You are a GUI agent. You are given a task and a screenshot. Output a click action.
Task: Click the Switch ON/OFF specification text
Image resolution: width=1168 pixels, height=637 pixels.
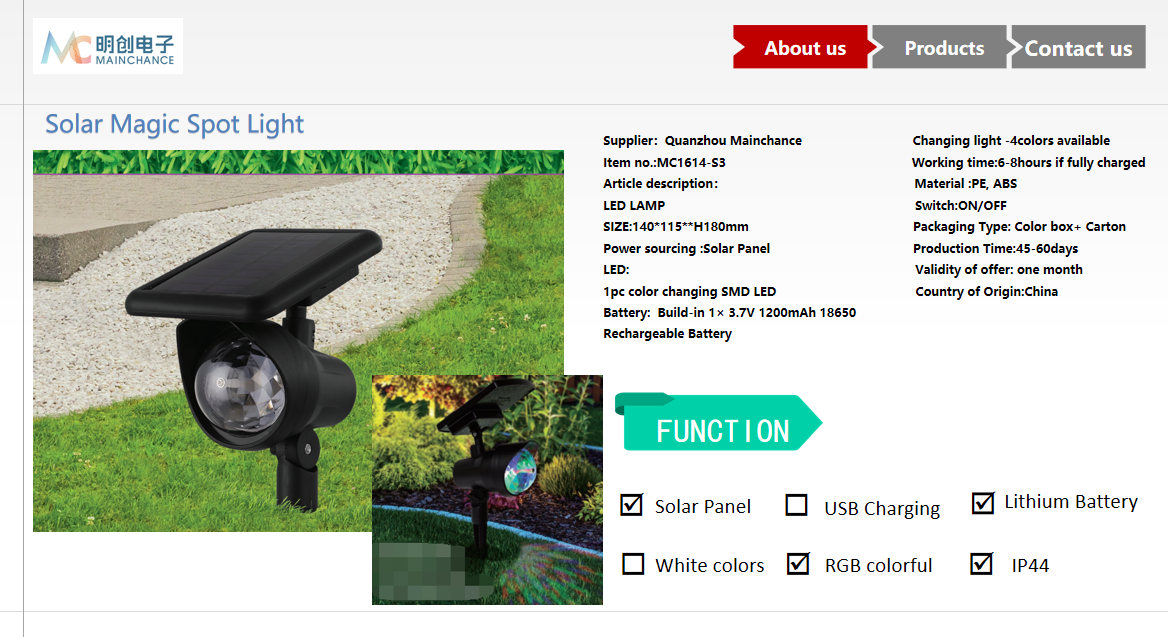pos(960,206)
